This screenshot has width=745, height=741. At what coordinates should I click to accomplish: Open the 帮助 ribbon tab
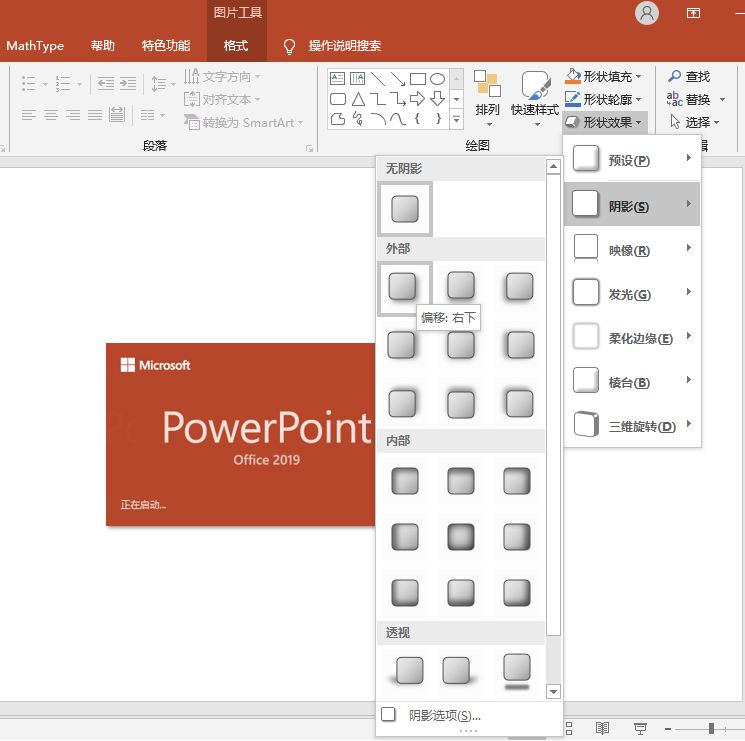click(x=103, y=46)
